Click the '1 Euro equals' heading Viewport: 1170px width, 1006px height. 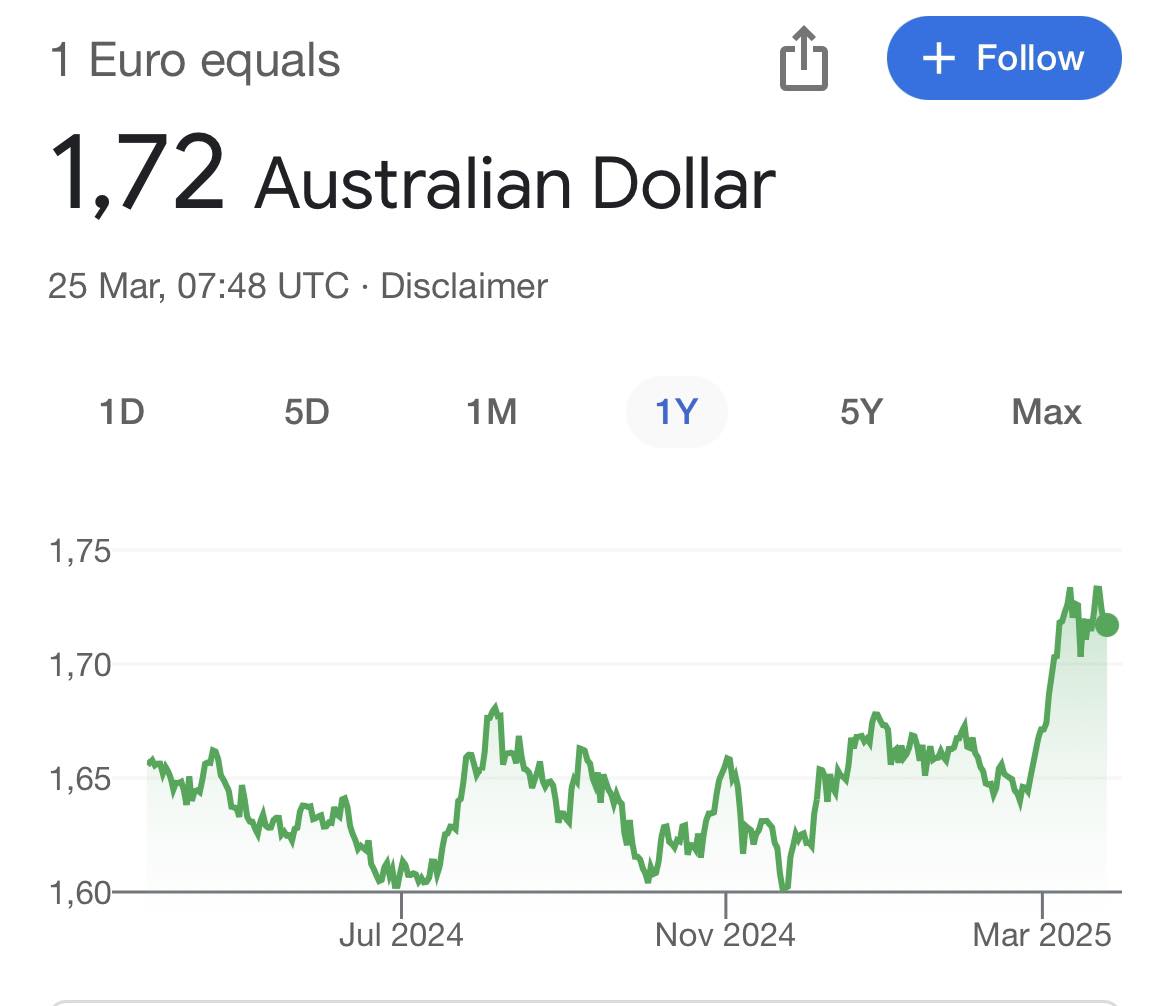pos(195,60)
